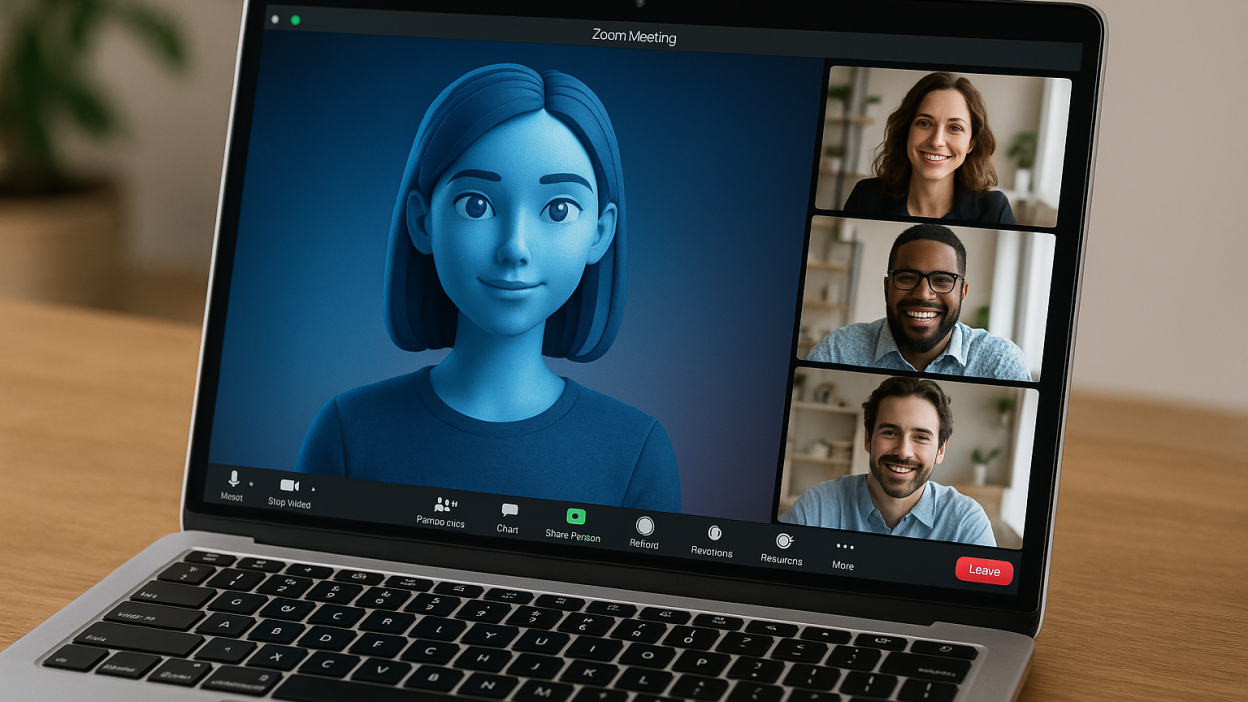1248x702 pixels.
Task: Click the red Leave button
Action: [x=984, y=570]
